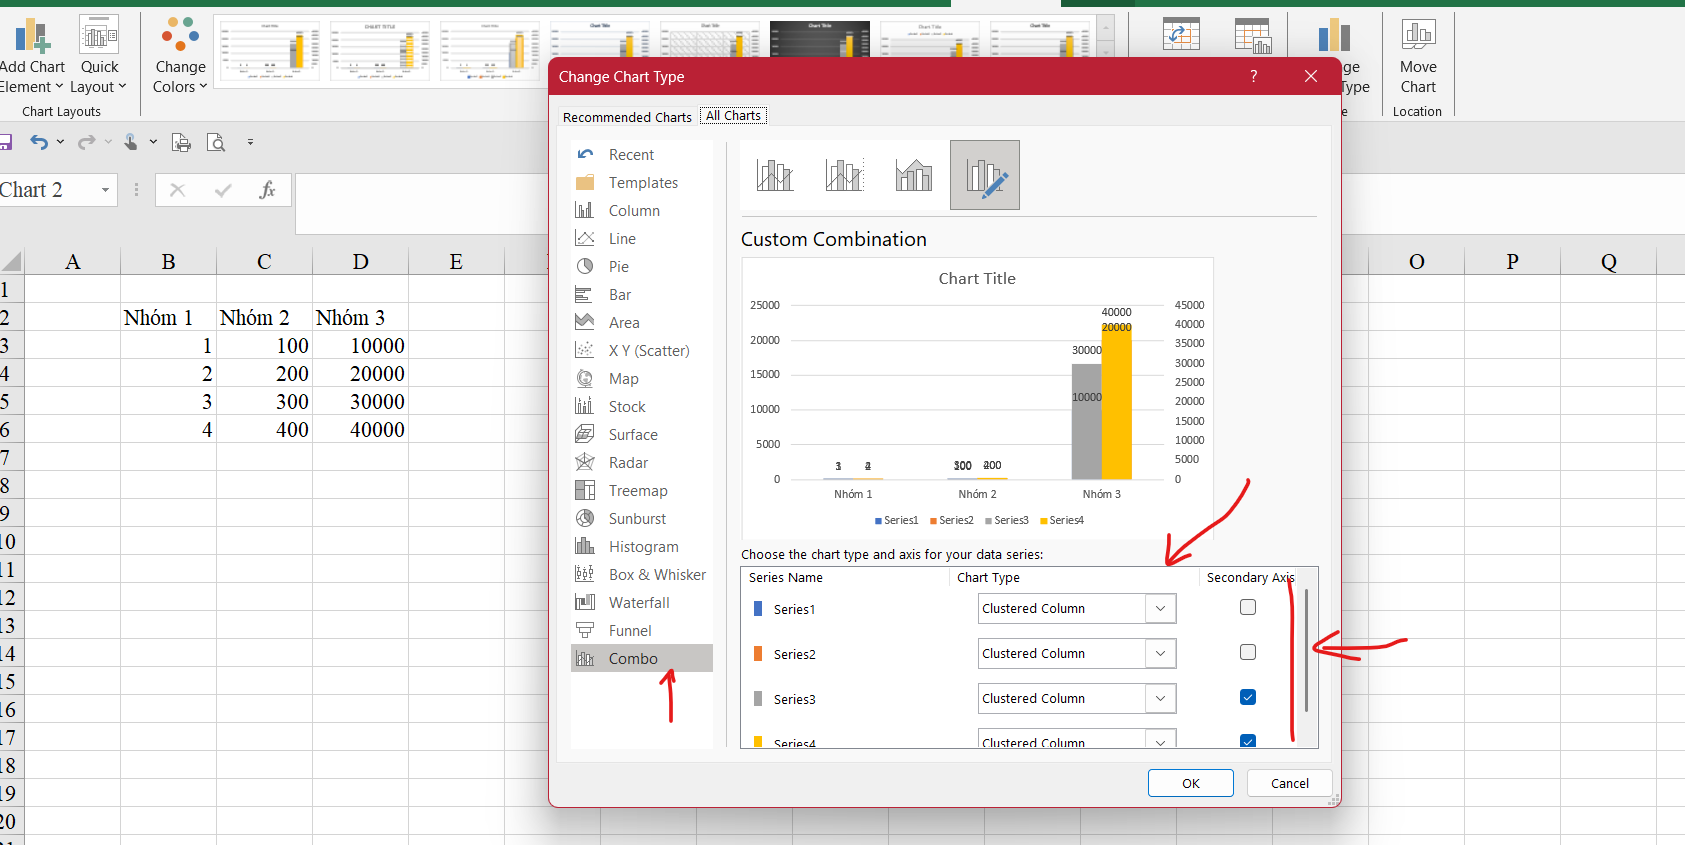The width and height of the screenshot is (1685, 845).
Task: Expand the Series2 chart type dropdown
Action: (x=1160, y=653)
